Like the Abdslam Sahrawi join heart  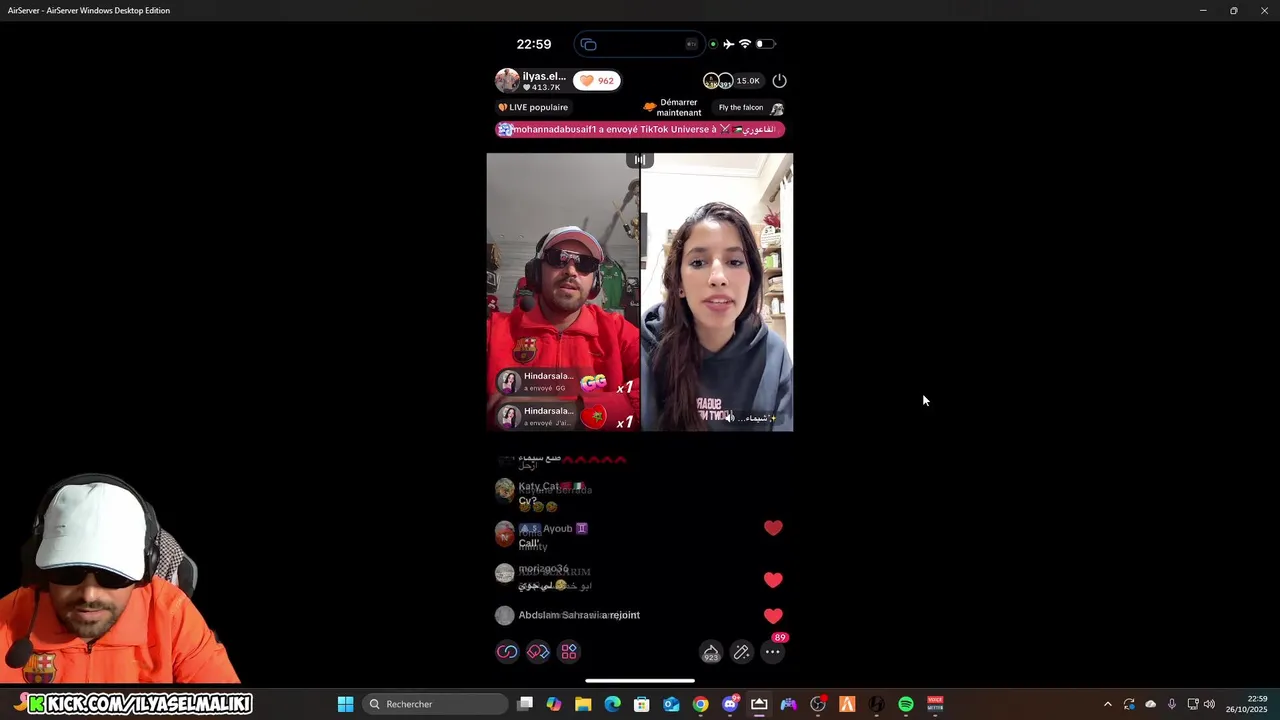(773, 616)
